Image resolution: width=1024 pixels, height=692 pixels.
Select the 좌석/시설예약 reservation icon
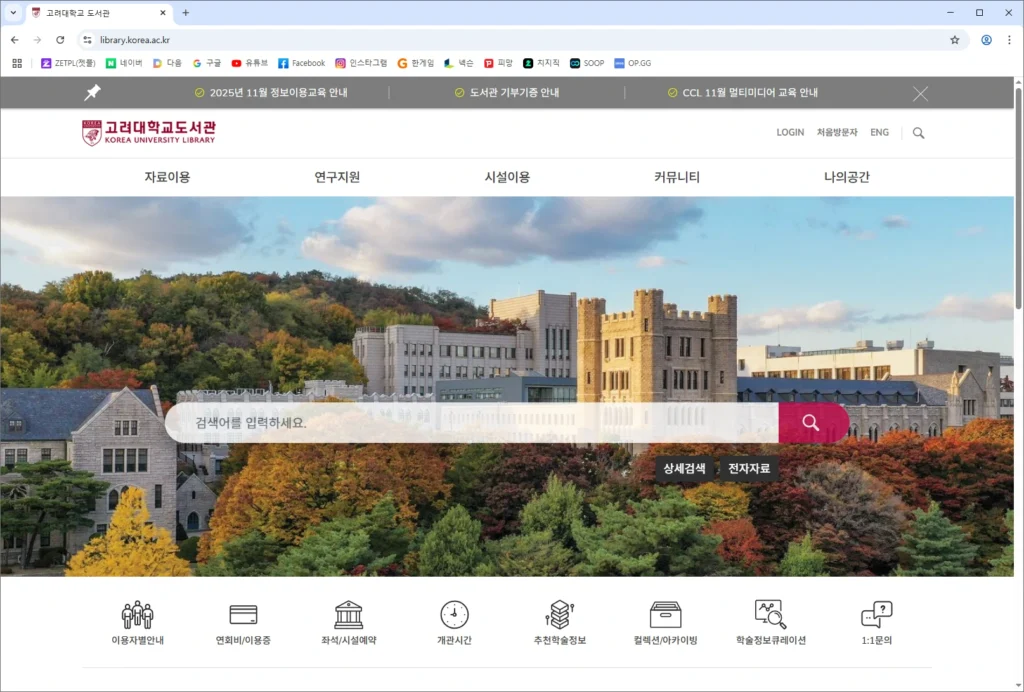click(348, 613)
